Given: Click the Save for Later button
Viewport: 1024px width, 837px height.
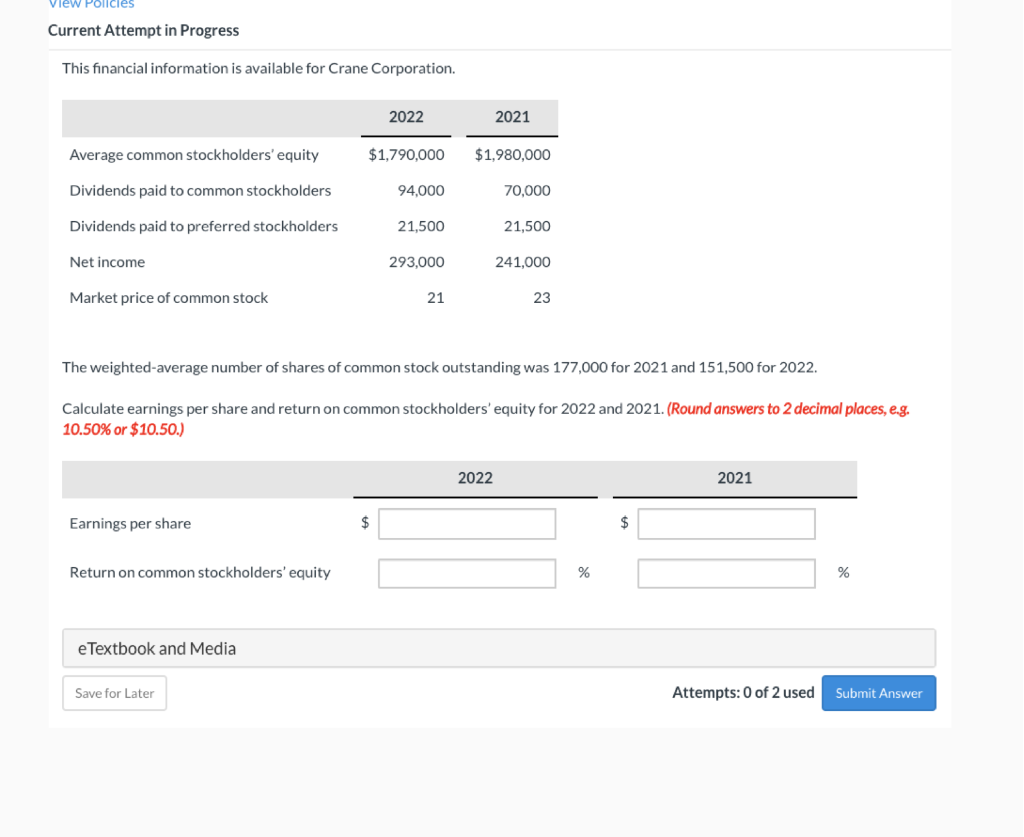Looking at the screenshot, I should point(114,692).
